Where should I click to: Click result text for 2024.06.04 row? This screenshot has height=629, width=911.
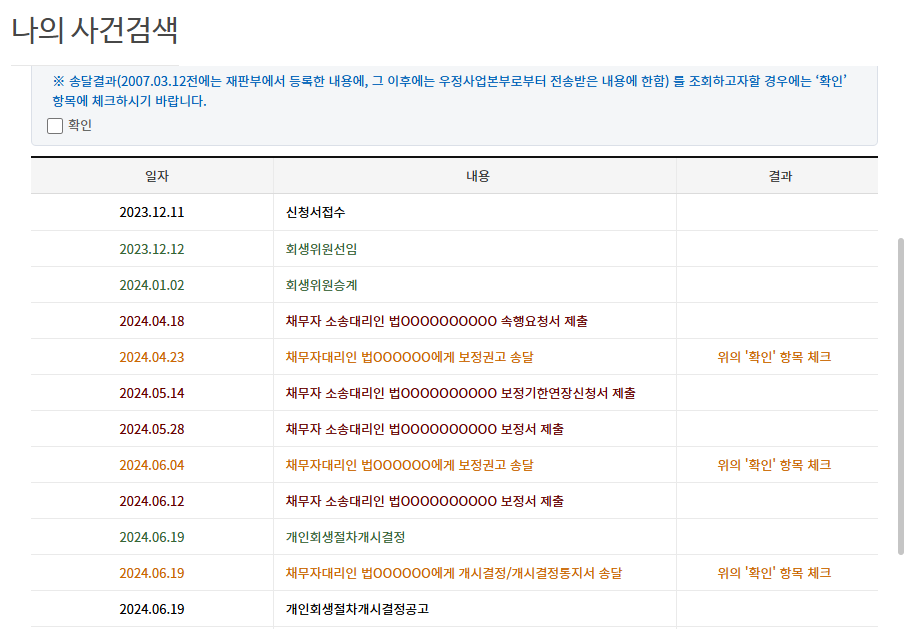pos(774,465)
